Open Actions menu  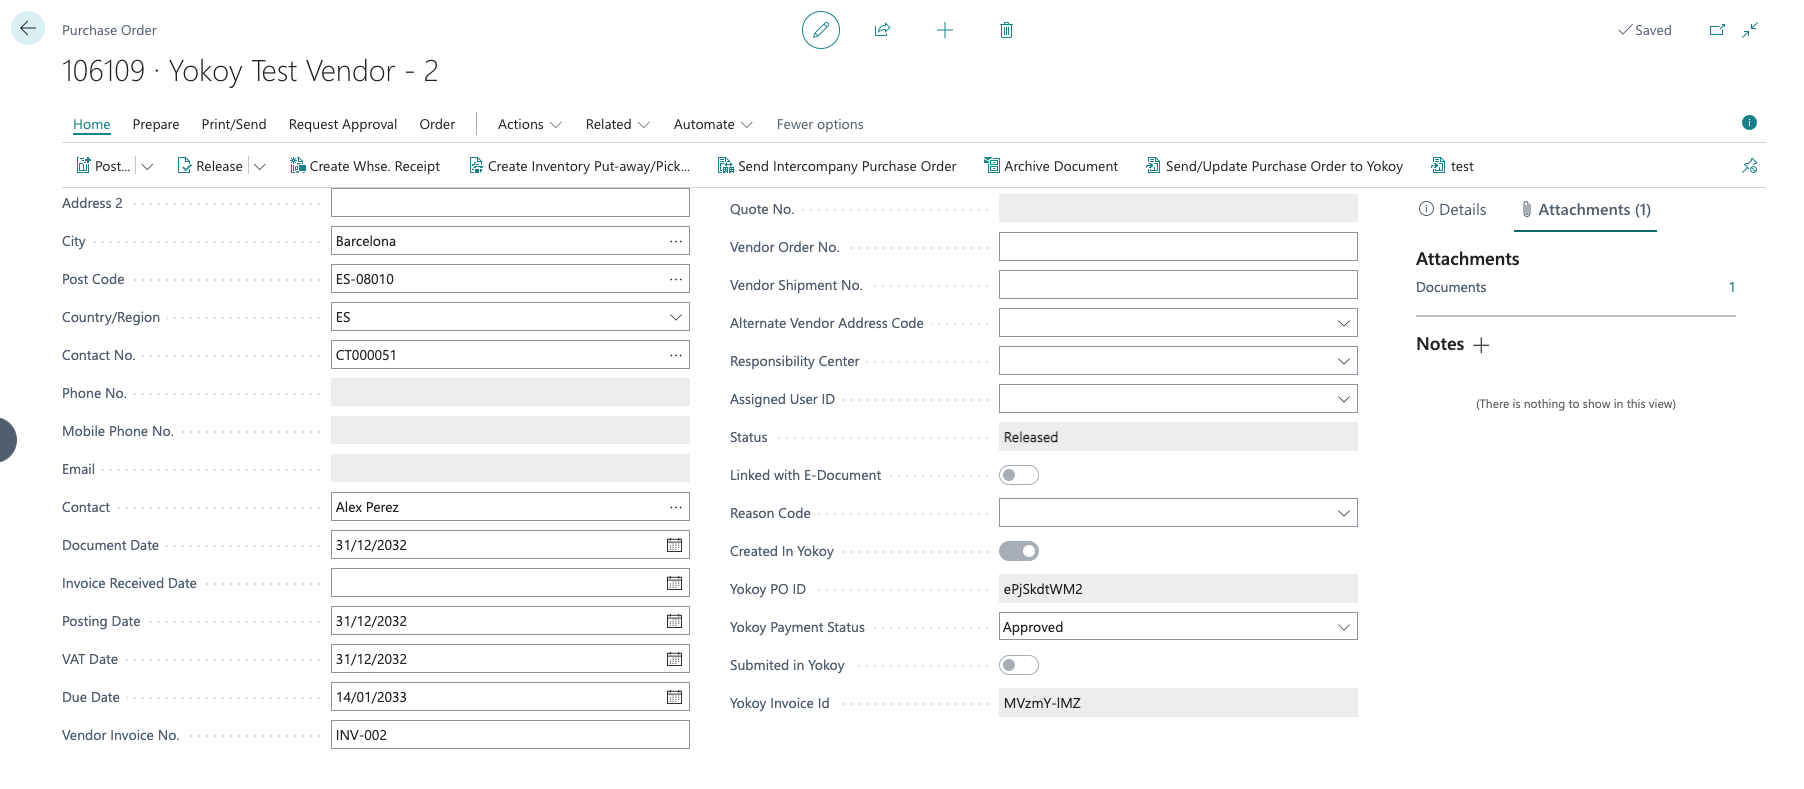click(529, 124)
